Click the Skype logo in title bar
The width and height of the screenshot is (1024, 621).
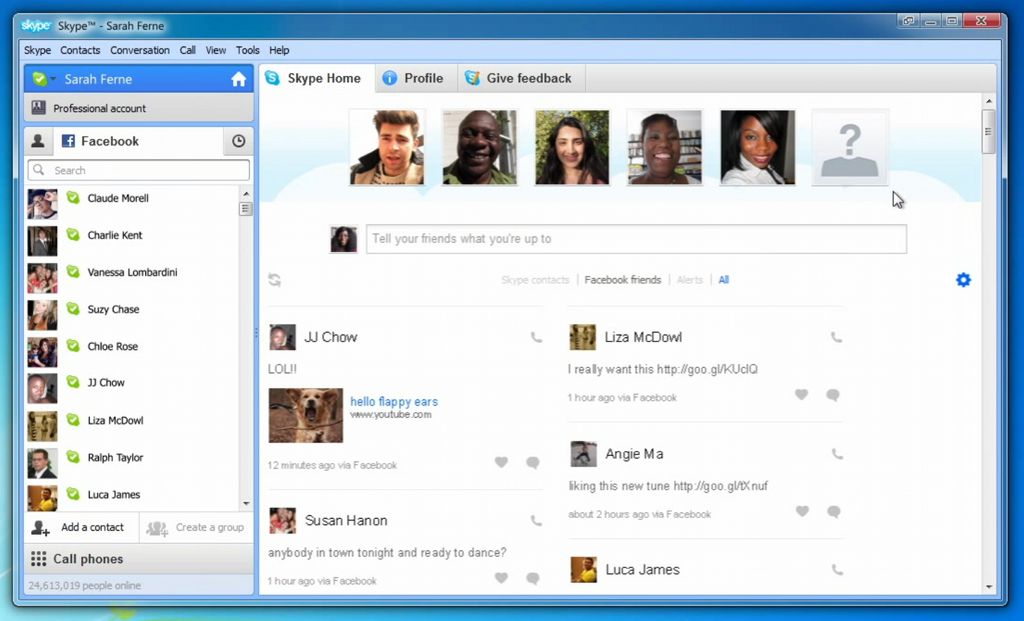(x=35, y=25)
